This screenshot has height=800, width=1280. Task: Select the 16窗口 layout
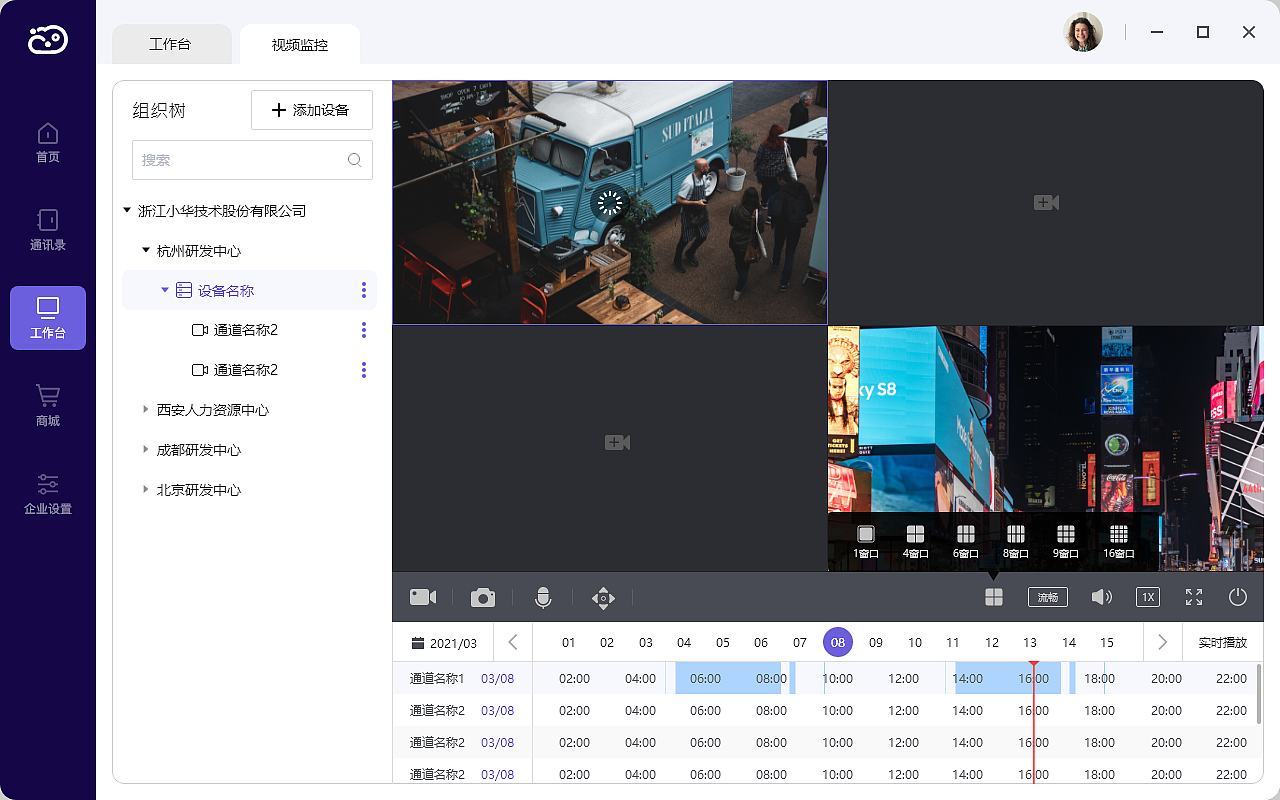click(1119, 541)
